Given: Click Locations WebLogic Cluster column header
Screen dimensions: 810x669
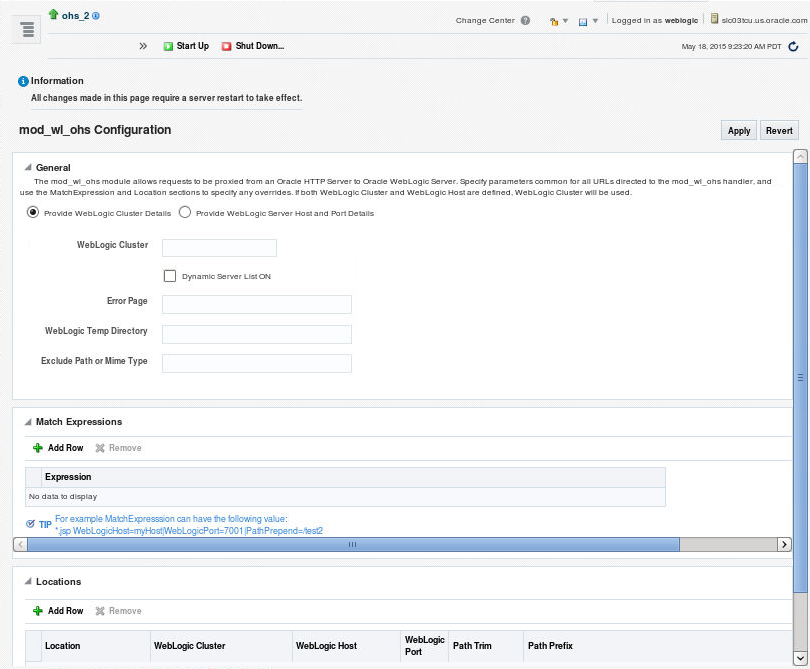Looking at the screenshot, I should [x=222, y=646].
